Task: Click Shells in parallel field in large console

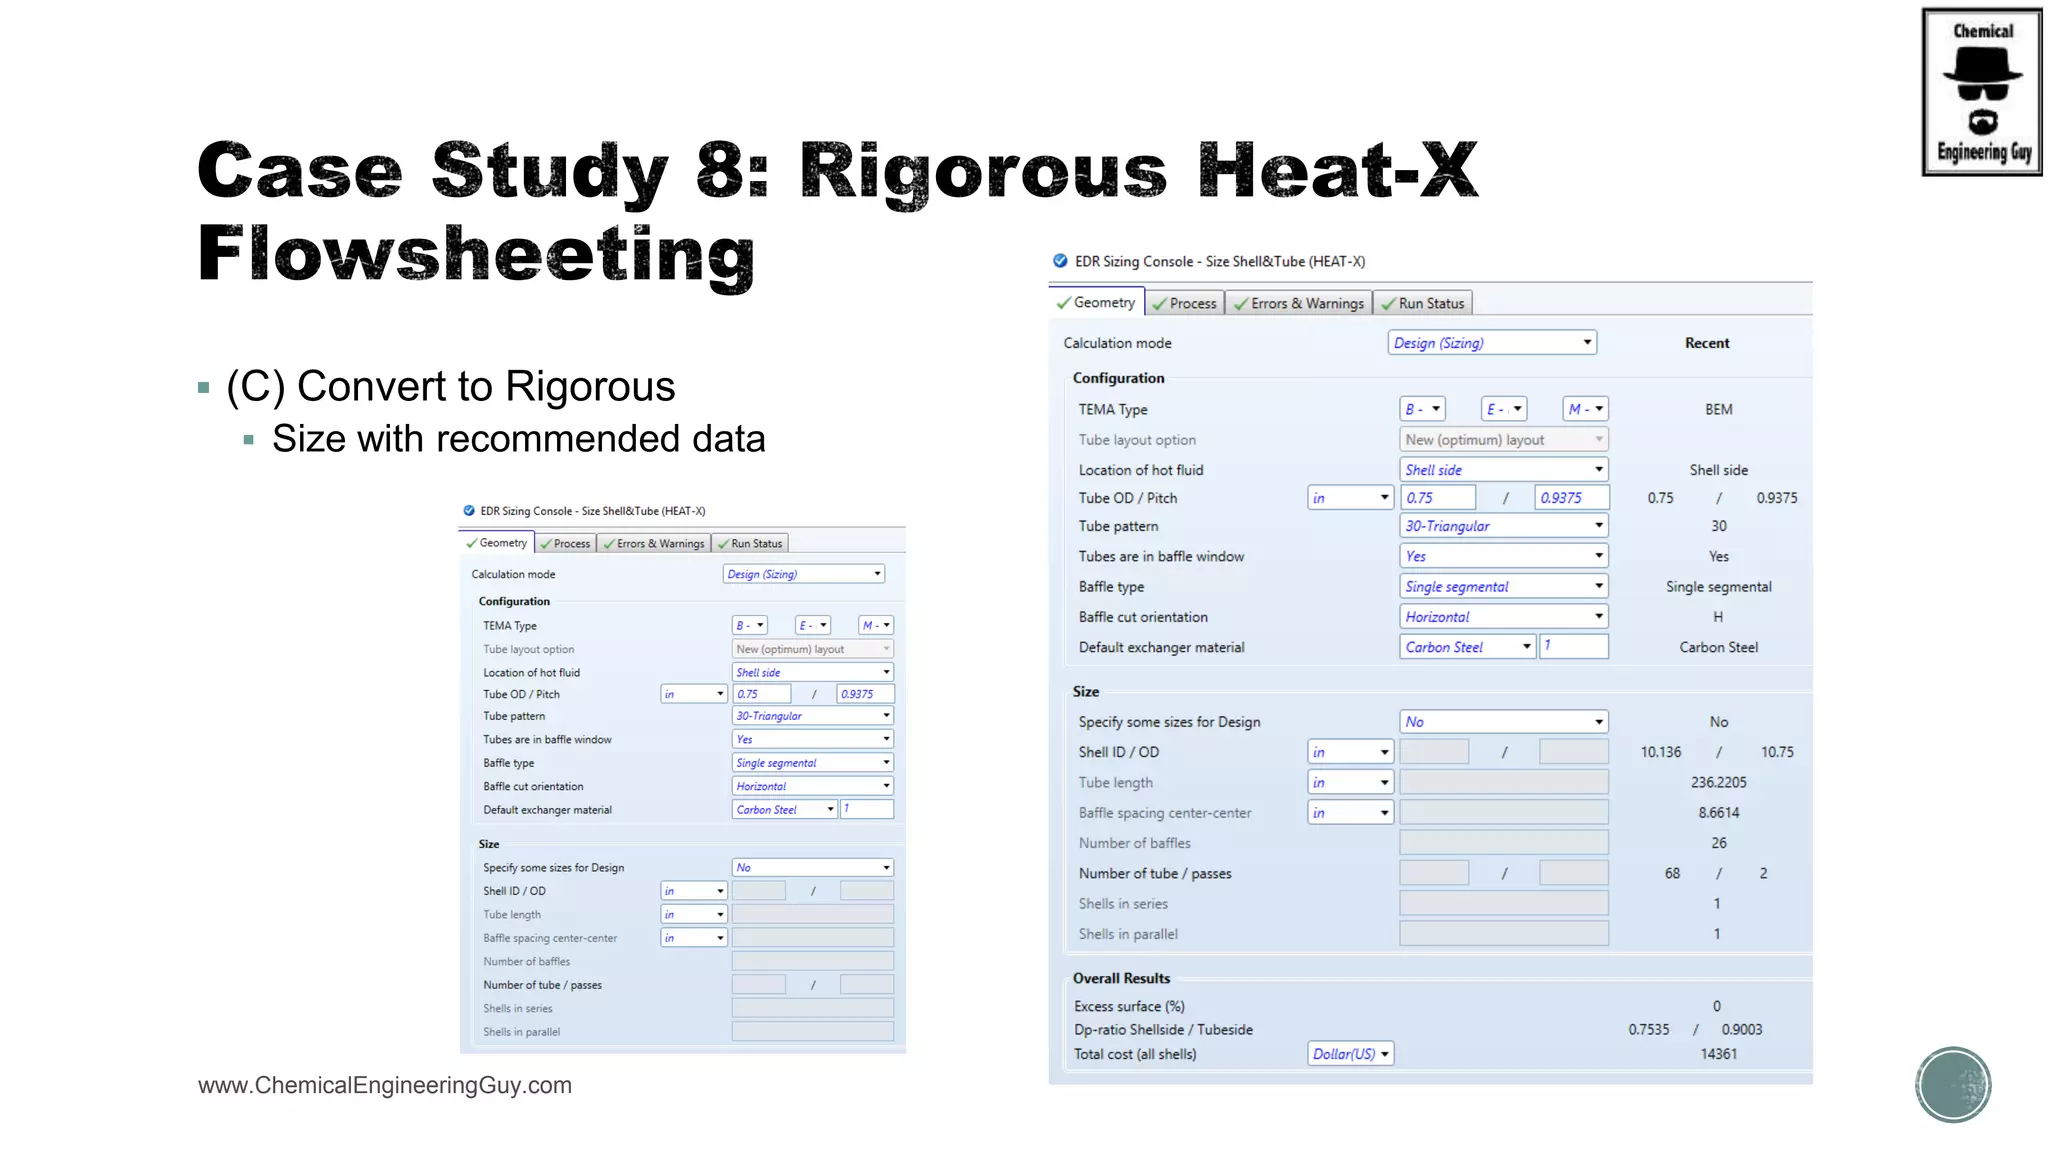Action: click(1504, 934)
